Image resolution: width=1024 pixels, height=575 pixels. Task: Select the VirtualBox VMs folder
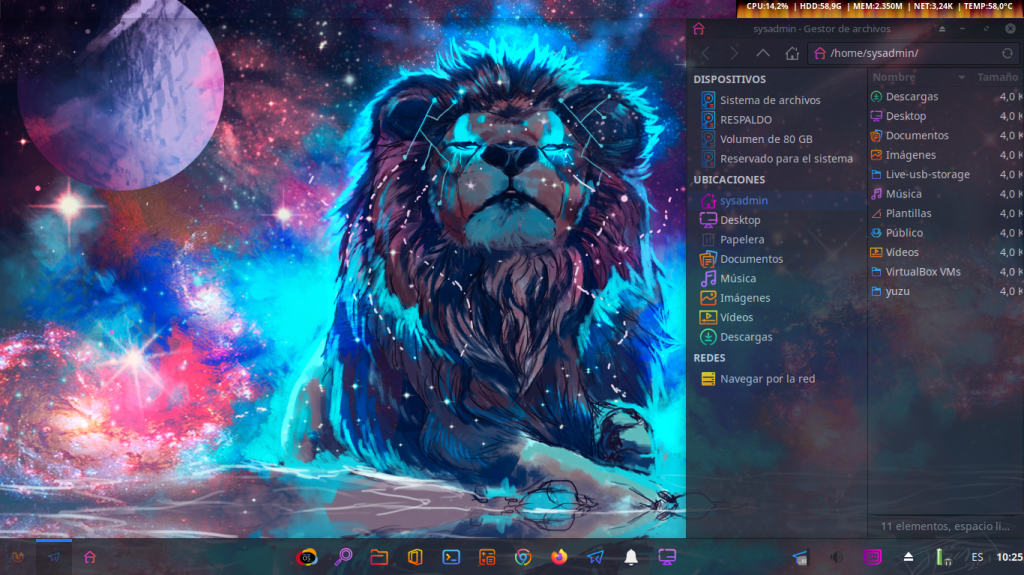922,272
